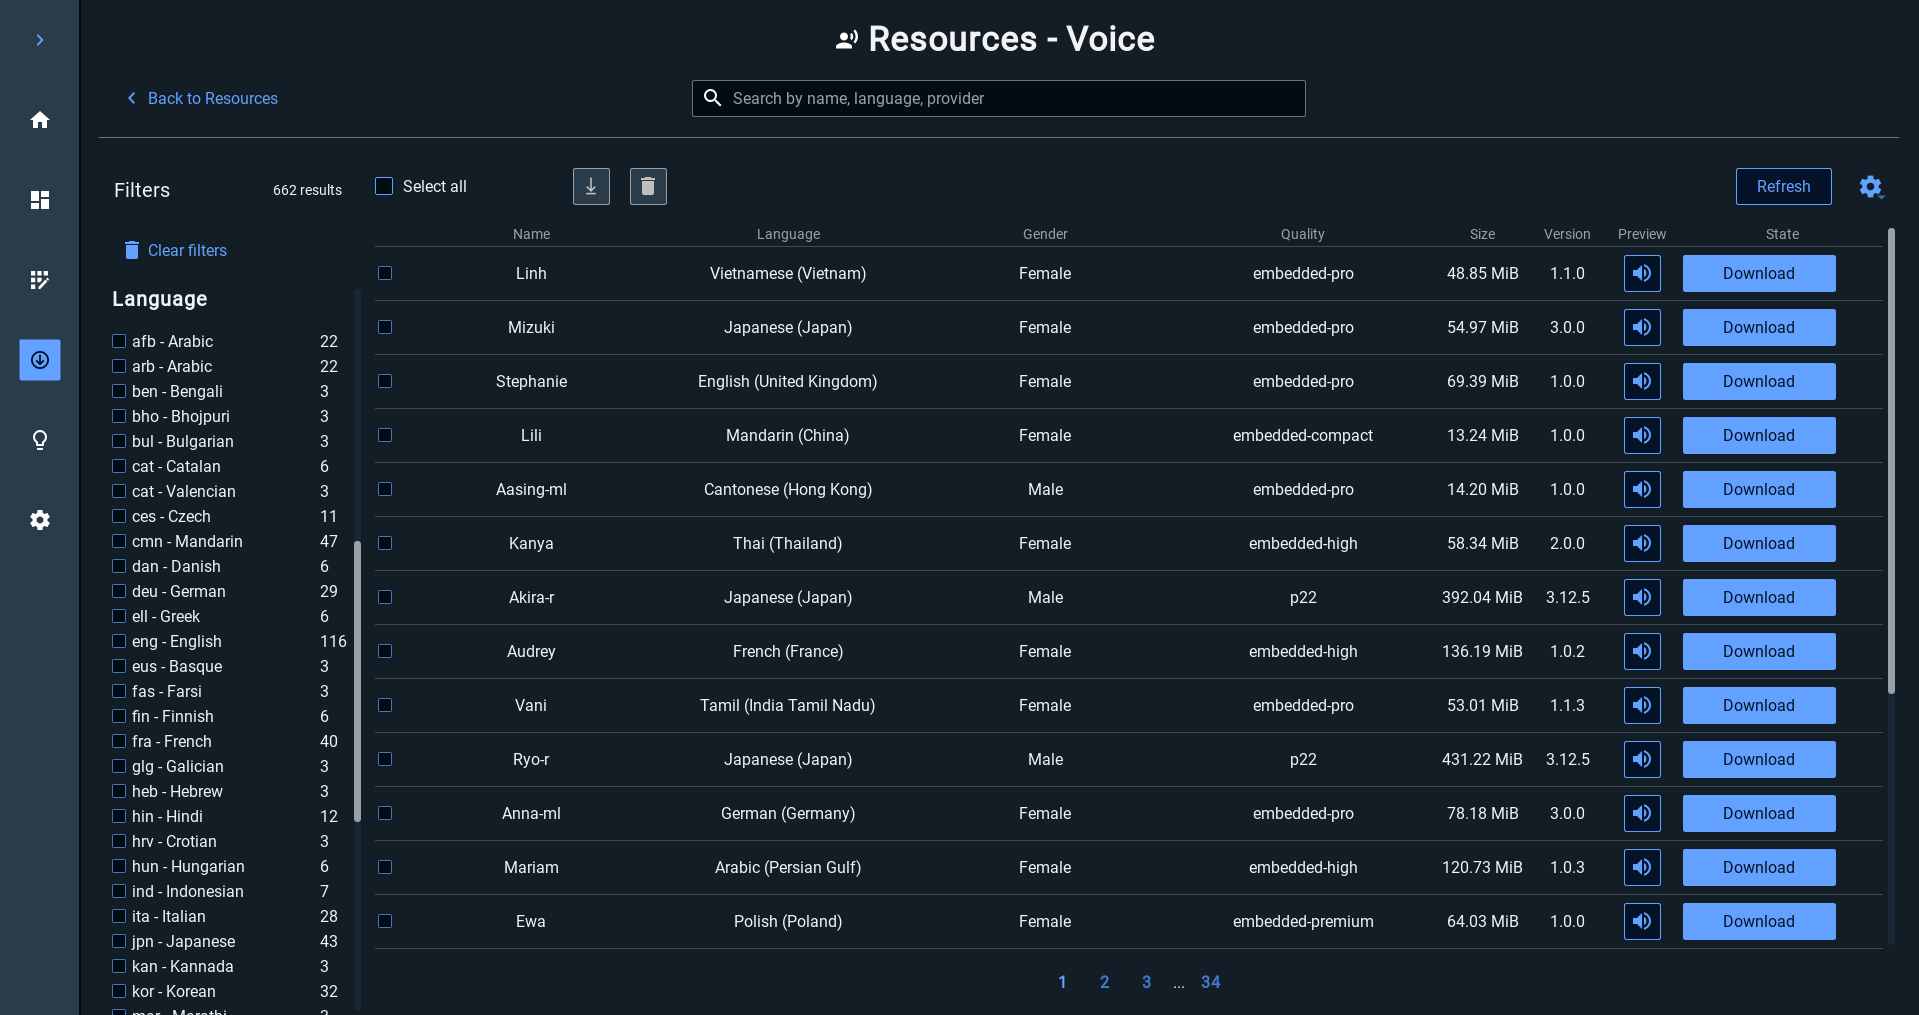Play preview for the Akira-r voice
This screenshot has width=1919, height=1015.
point(1642,597)
